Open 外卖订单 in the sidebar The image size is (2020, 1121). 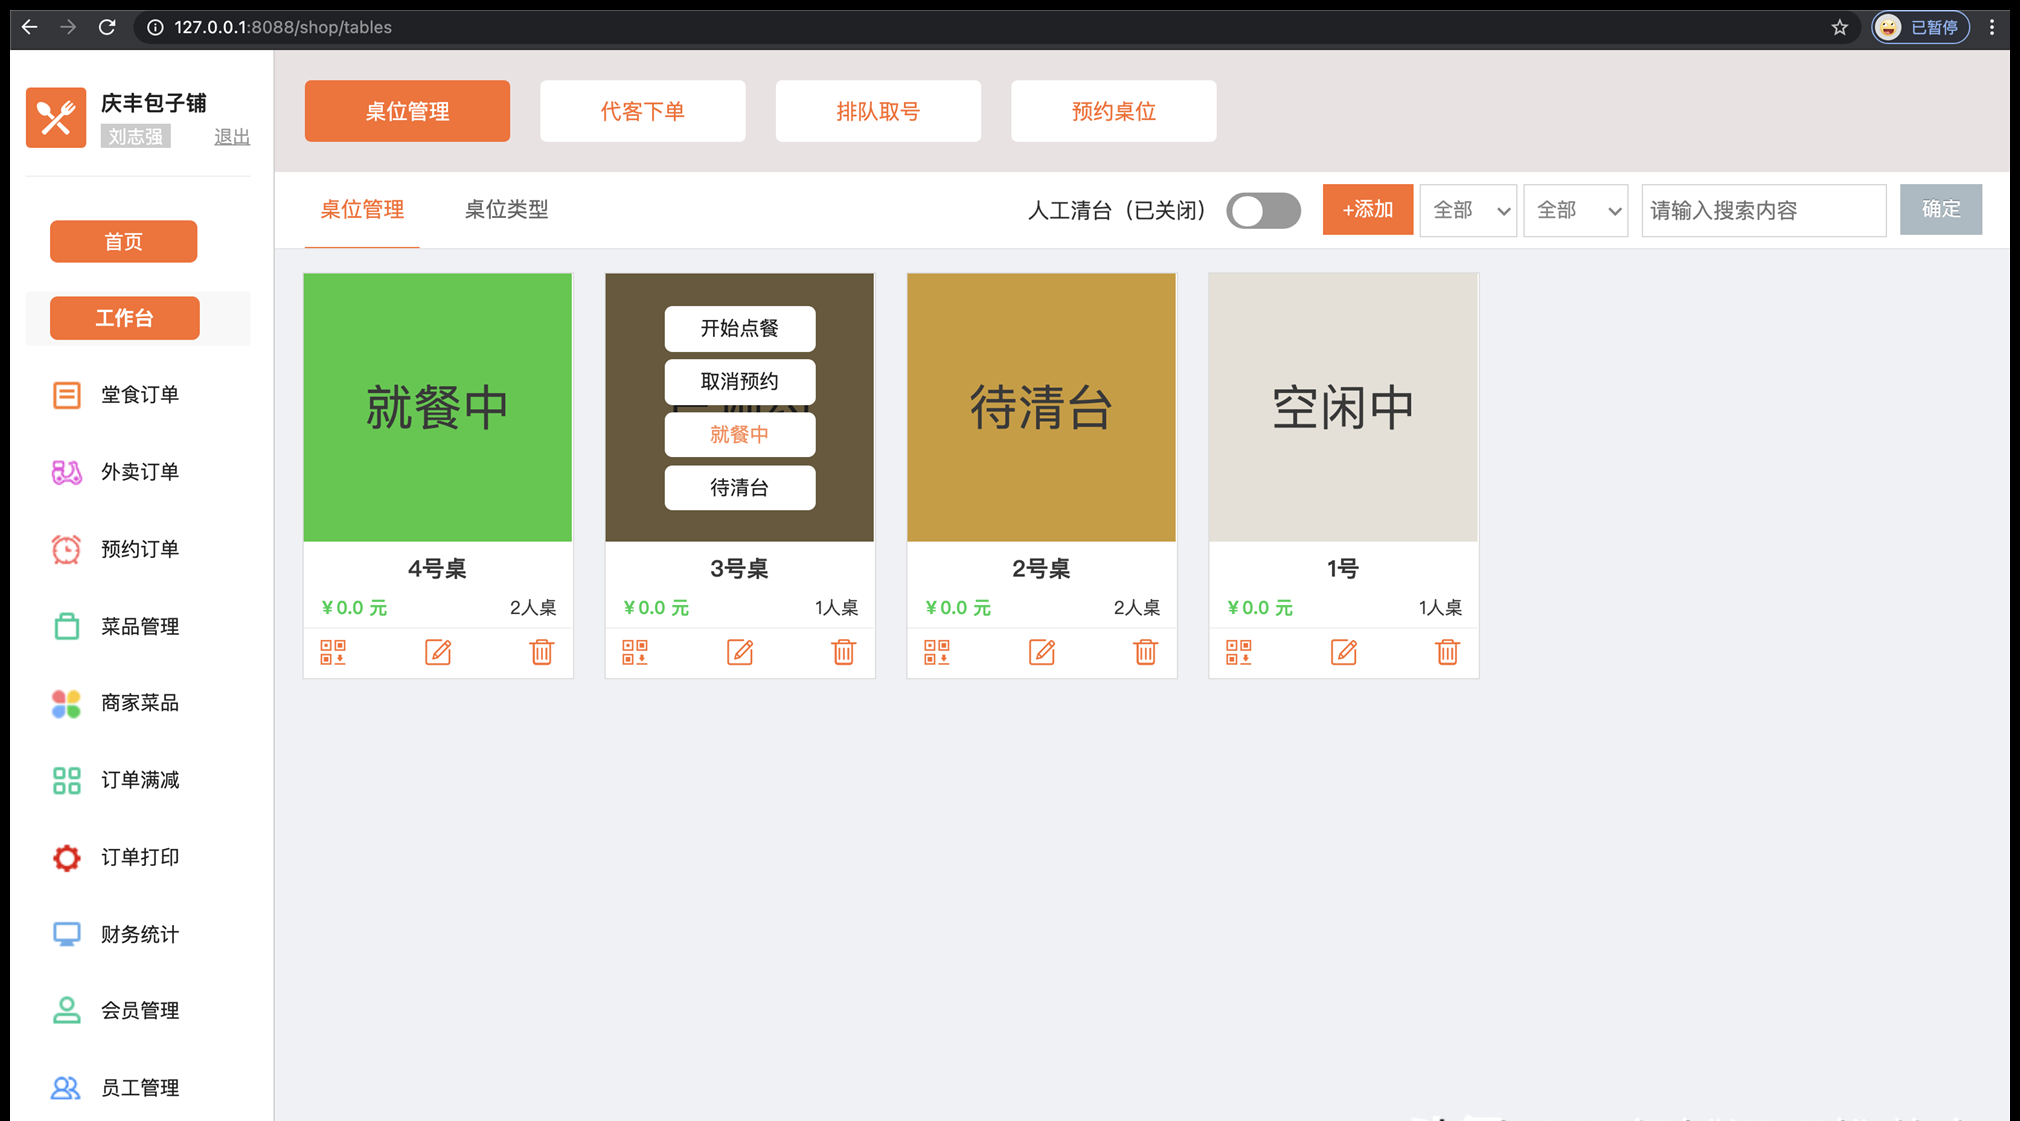pos(139,472)
